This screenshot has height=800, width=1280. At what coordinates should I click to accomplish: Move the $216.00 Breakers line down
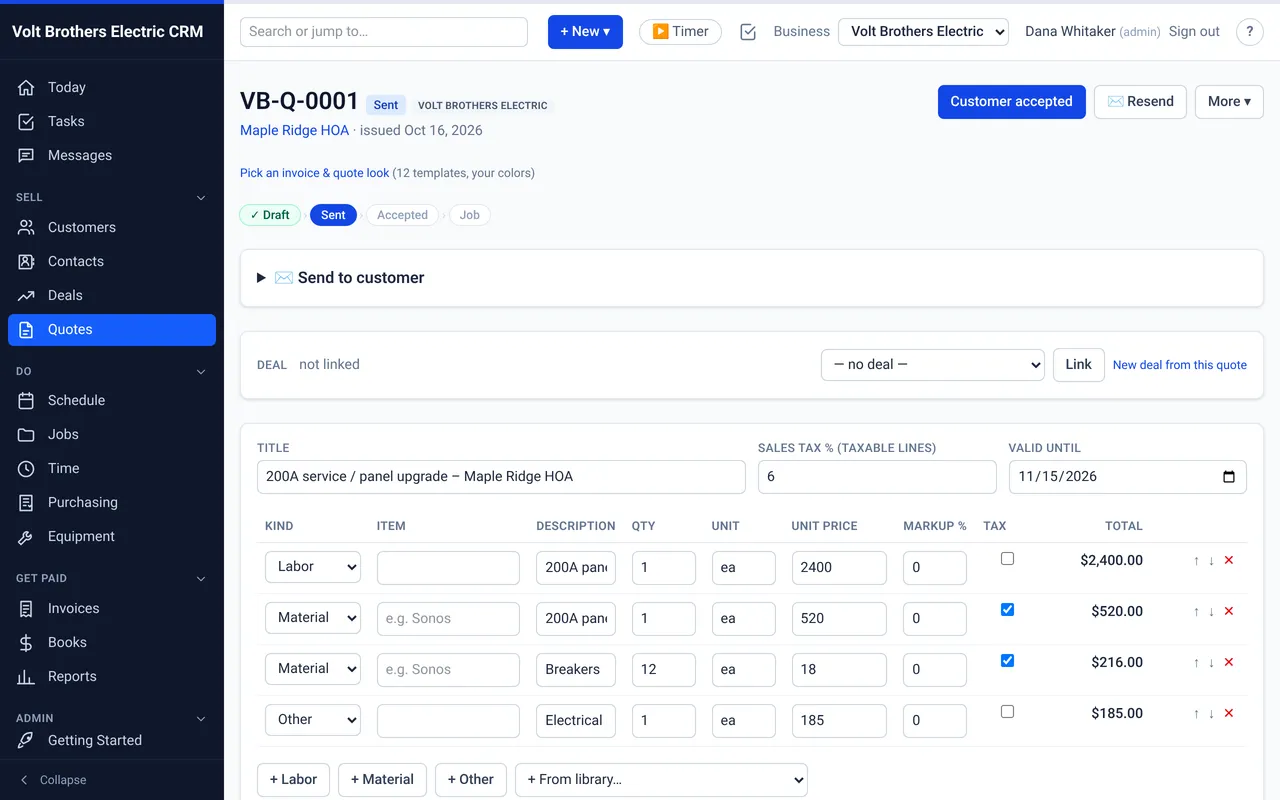[x=1211, y=662]
